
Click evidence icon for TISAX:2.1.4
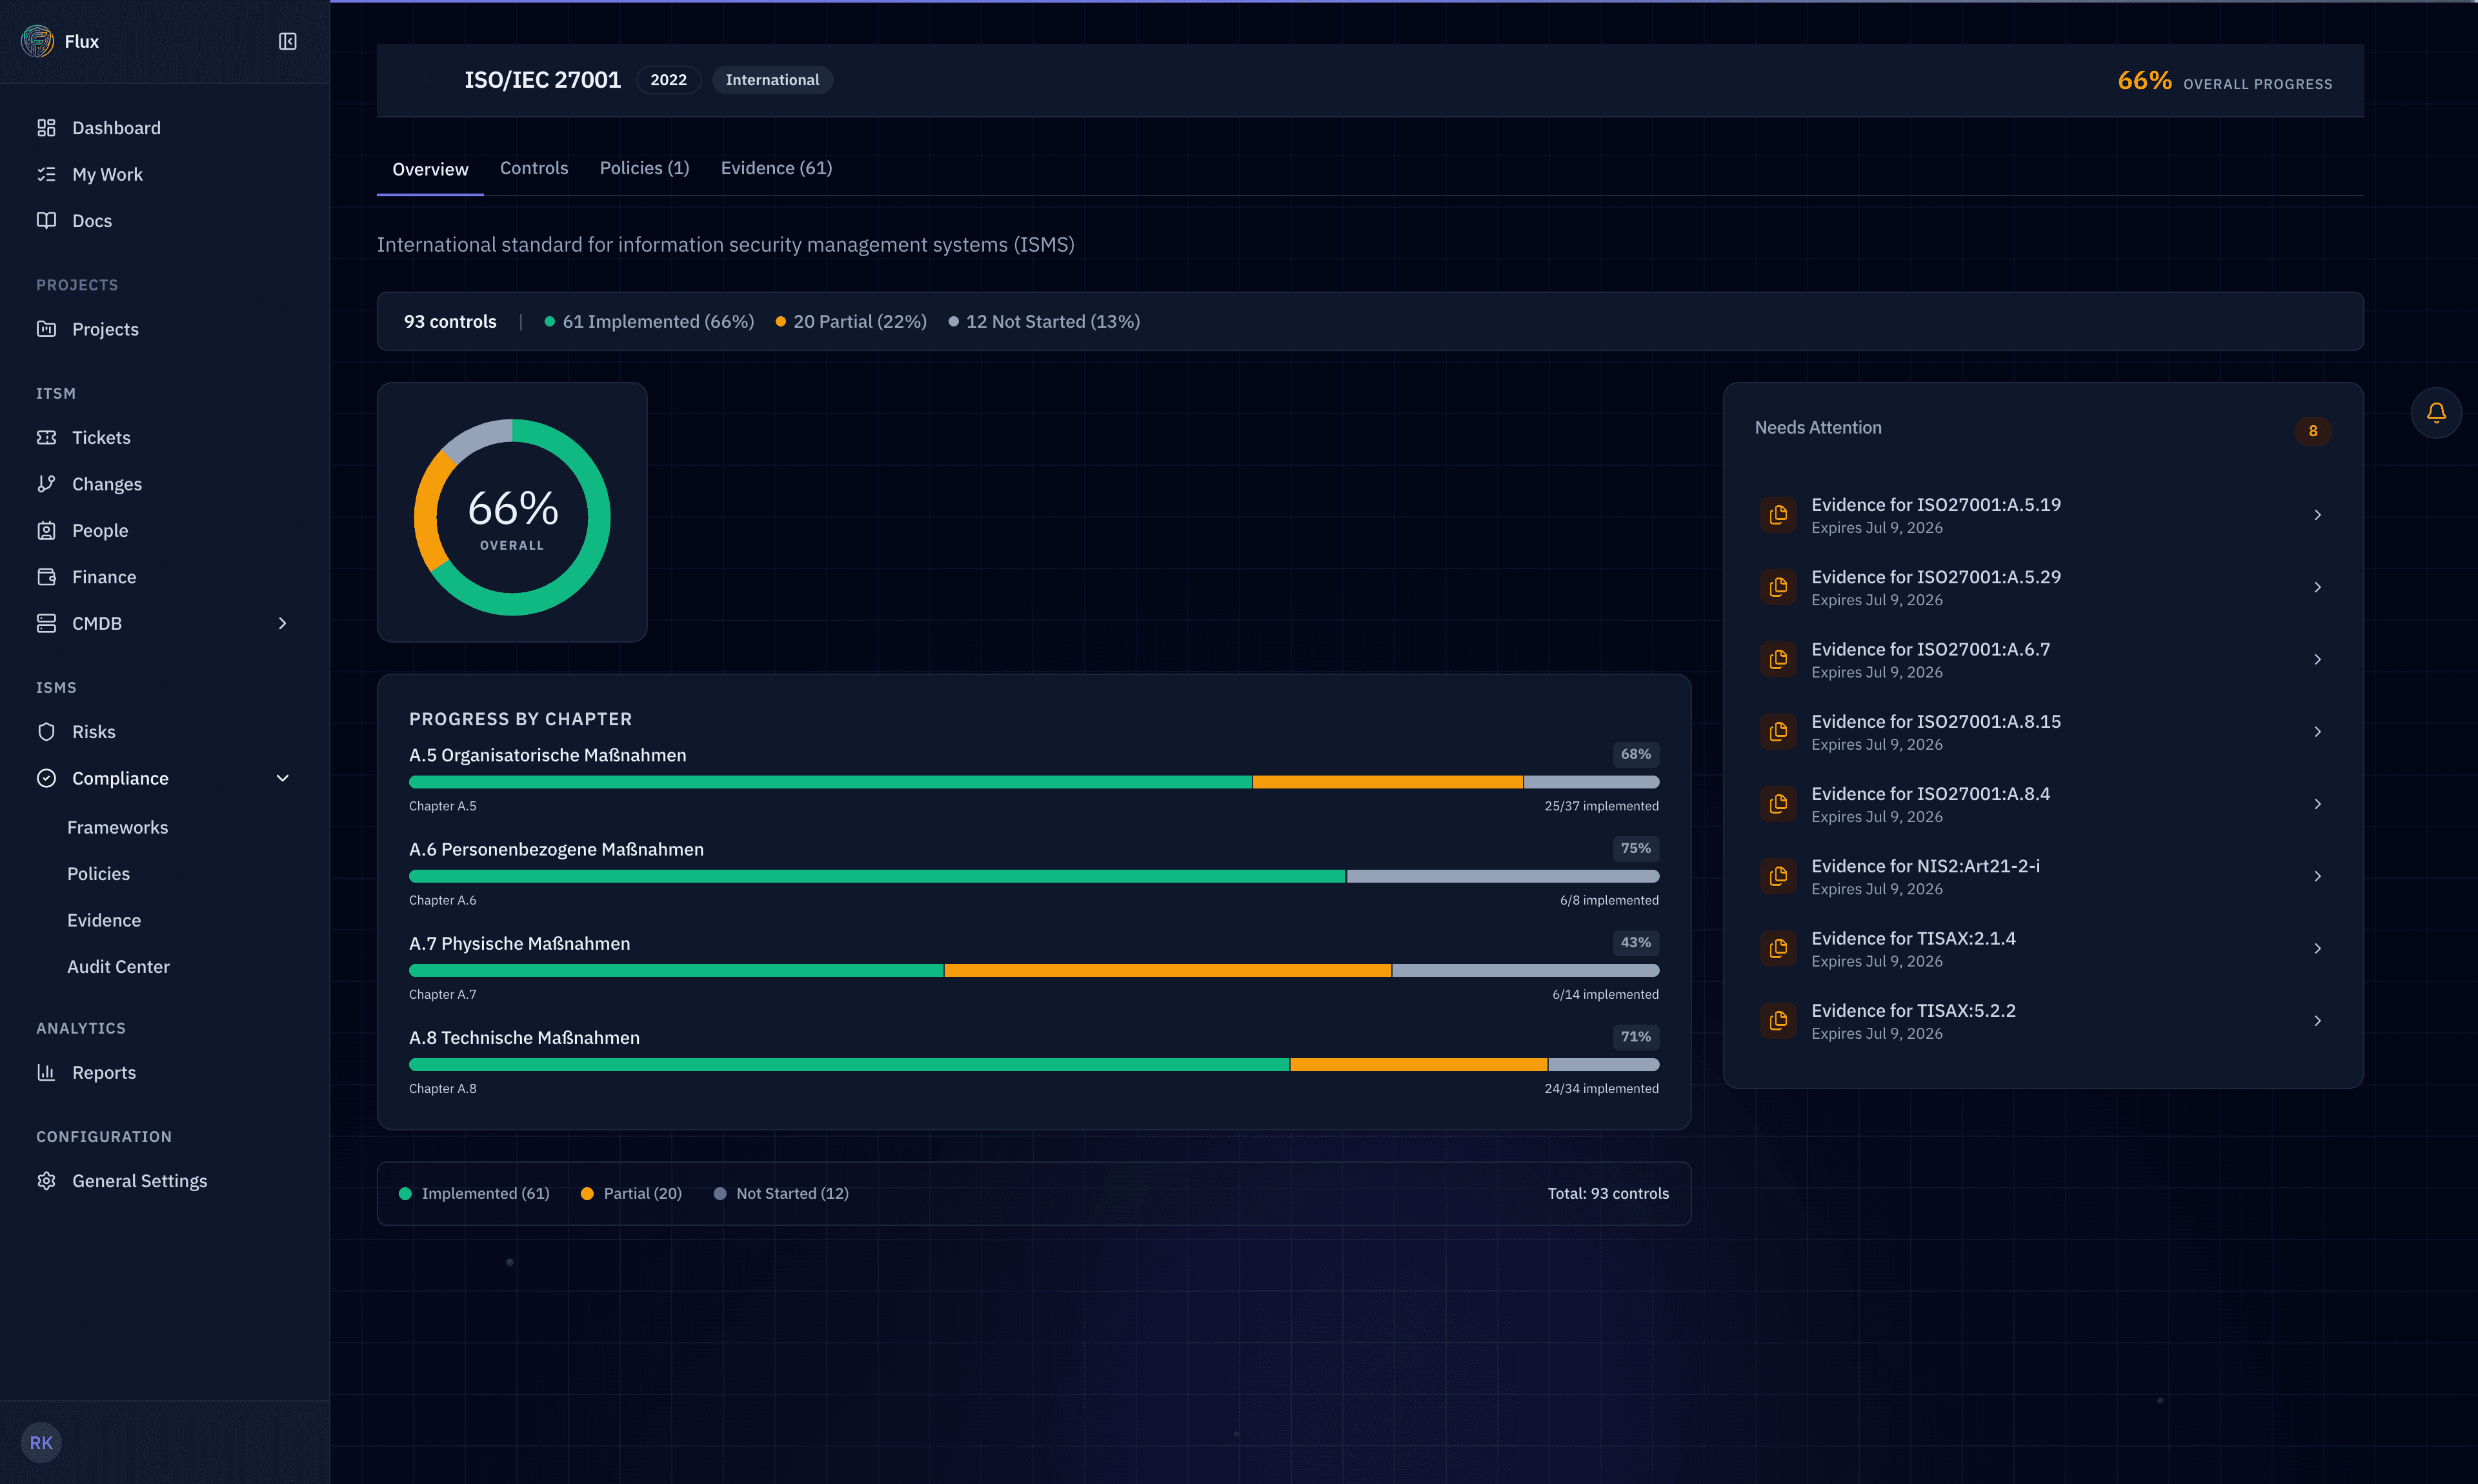(1778, 948)
